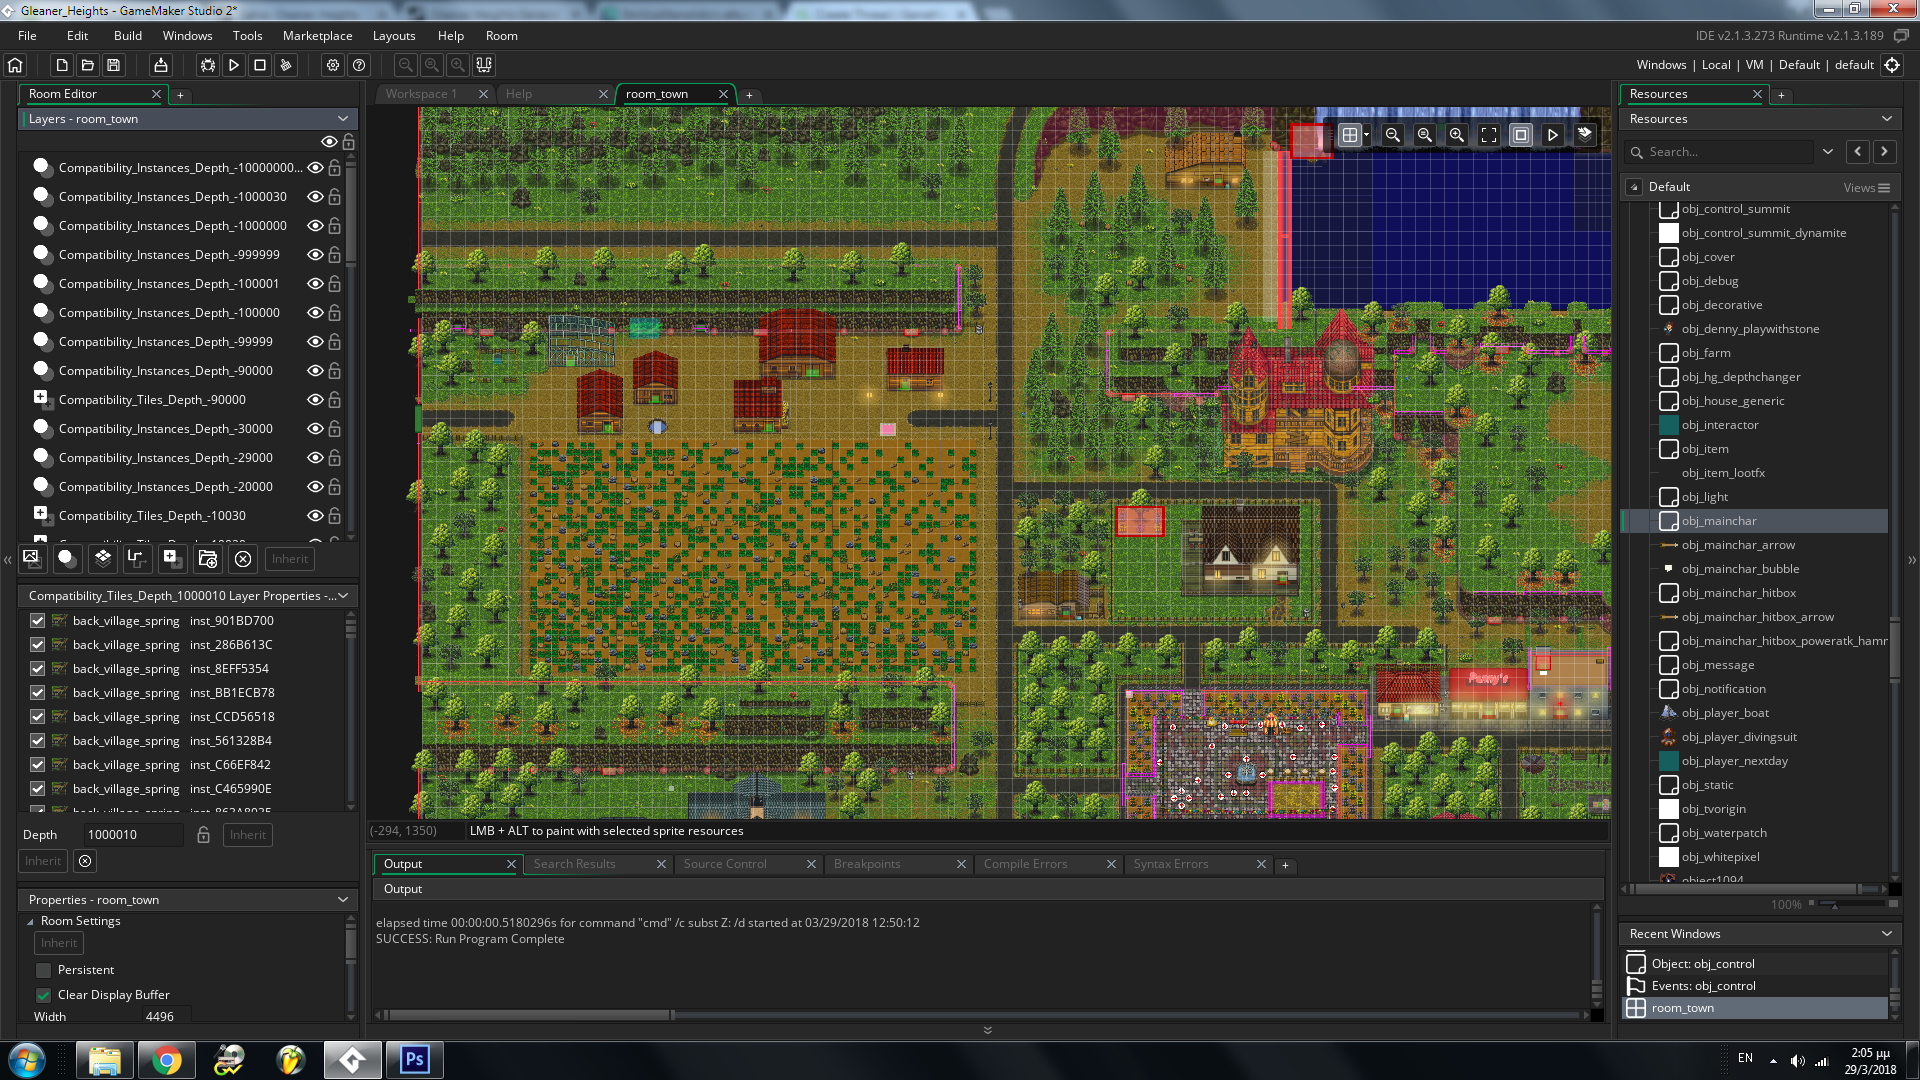
Task: Open the Build menu
Action: (x=128, y=36)
